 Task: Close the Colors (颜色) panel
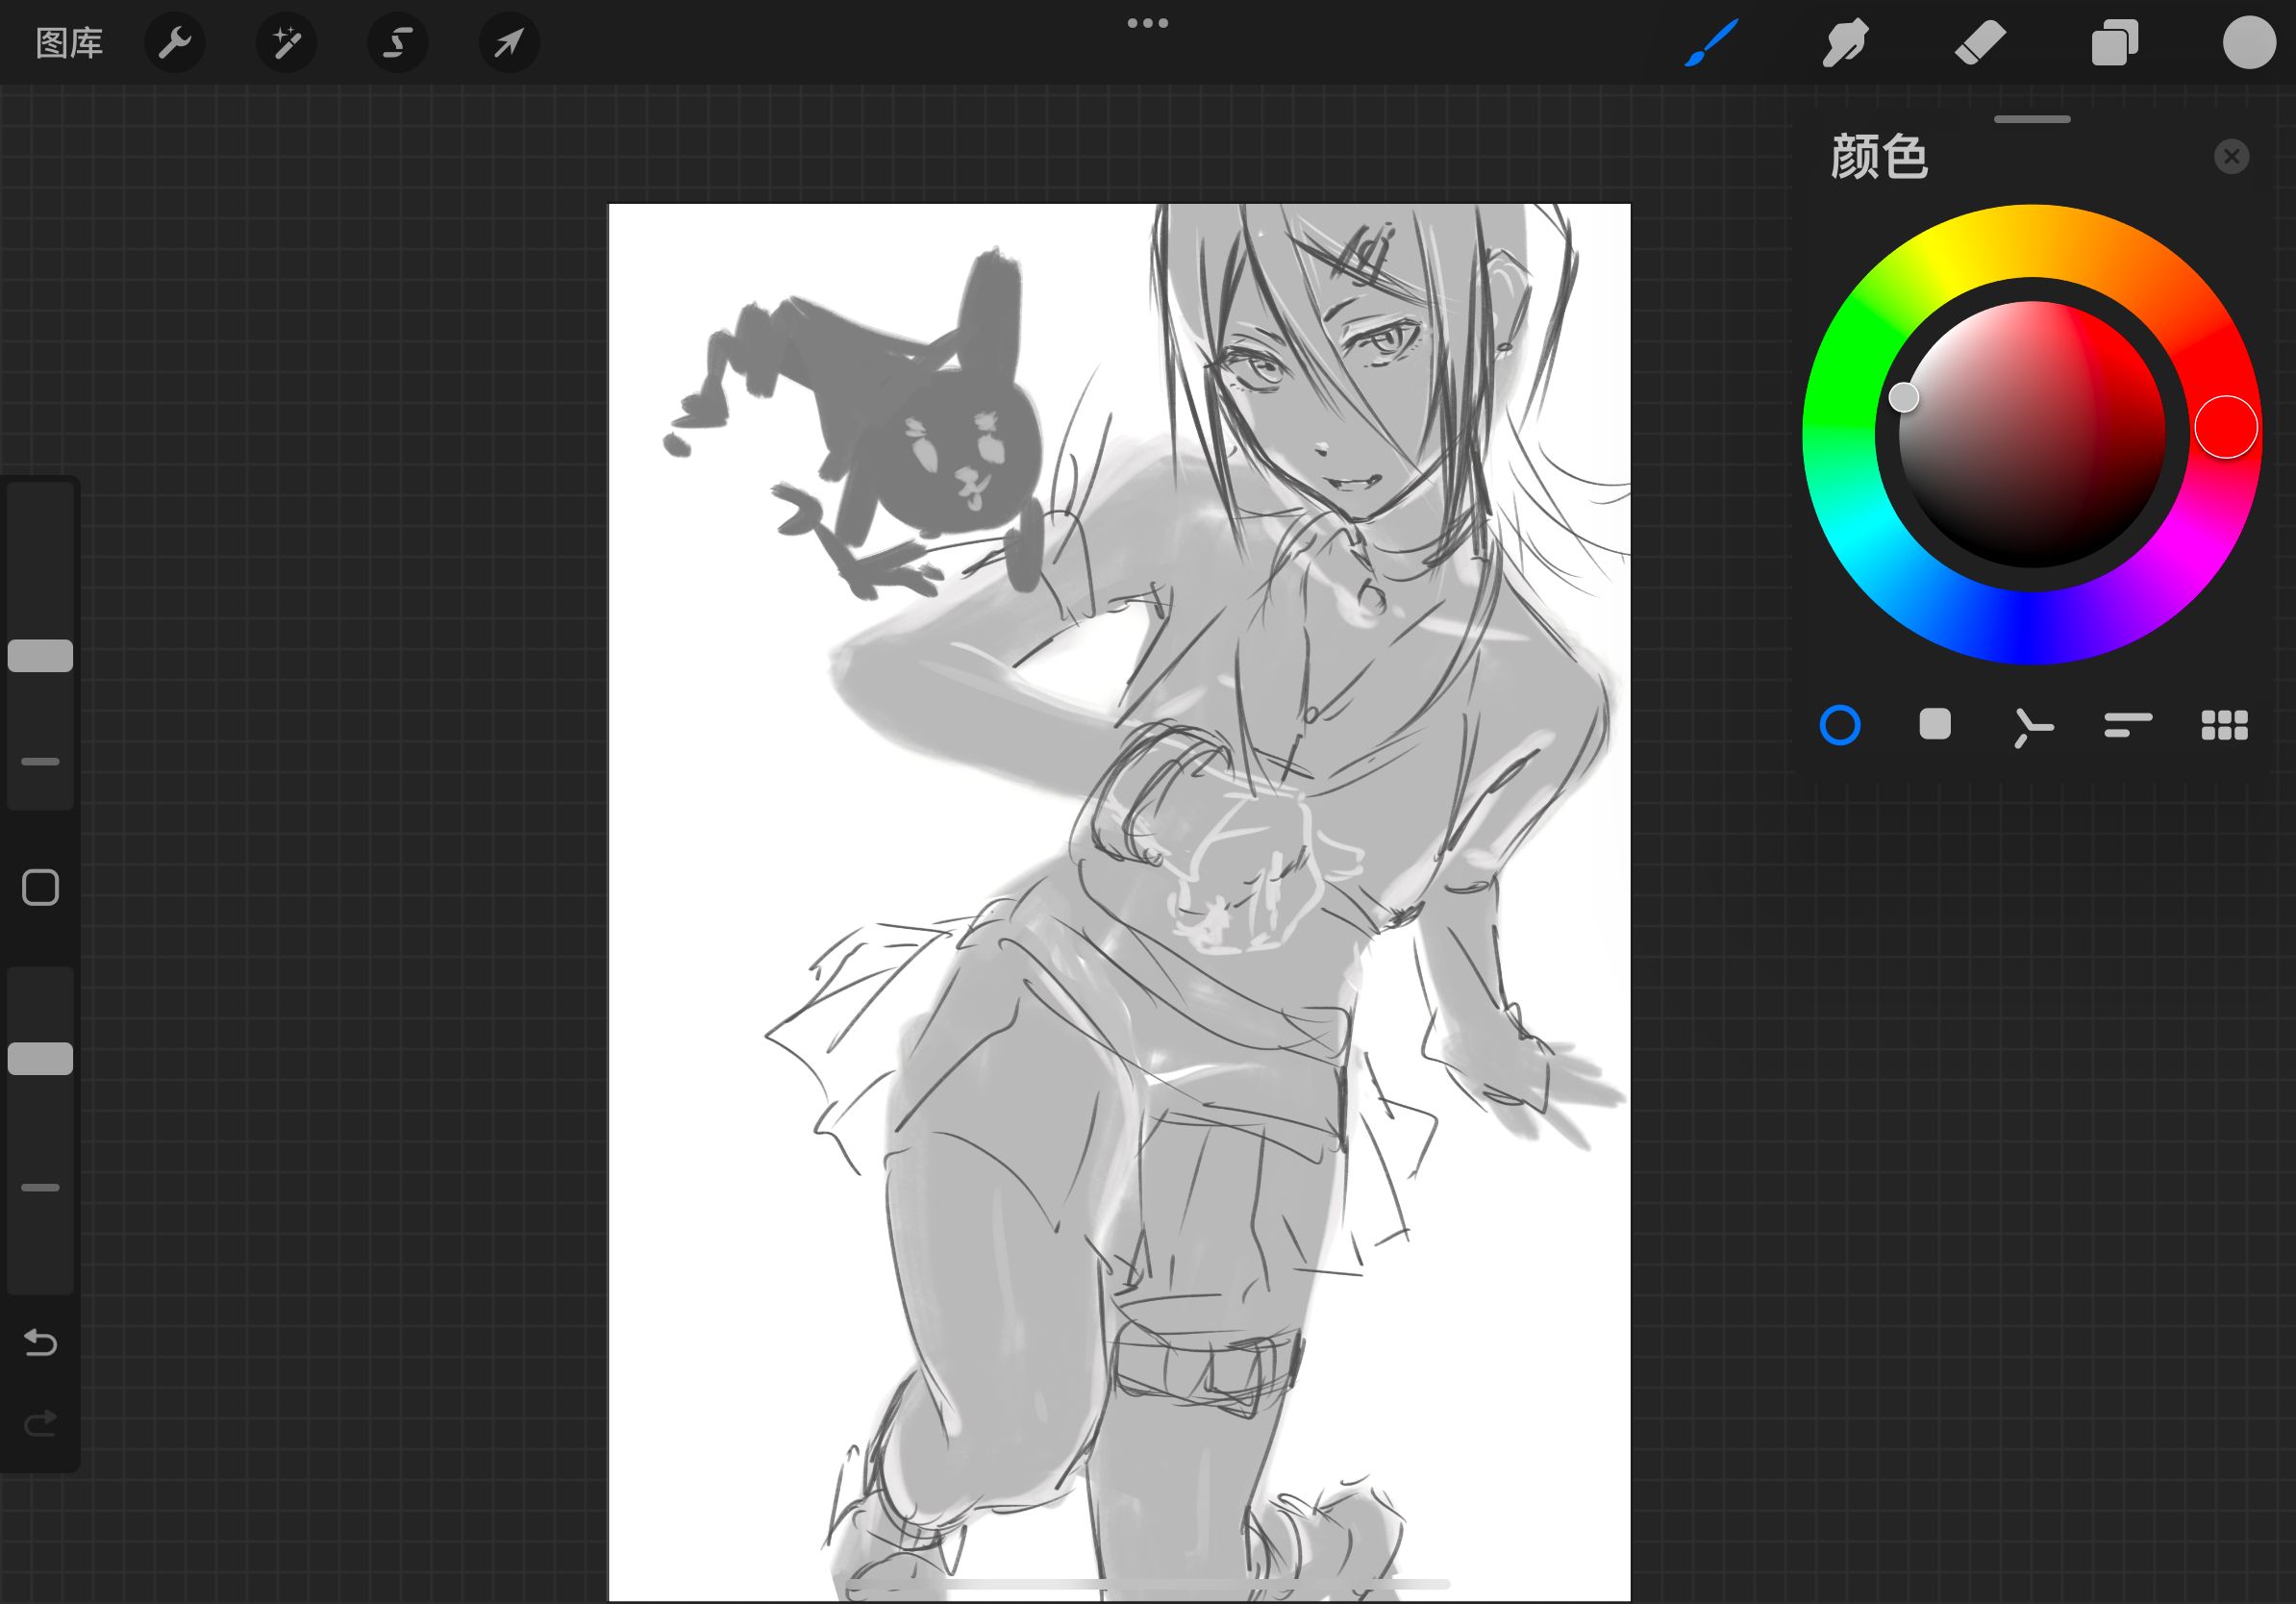pyautogui.click(x=2231, y=157)
